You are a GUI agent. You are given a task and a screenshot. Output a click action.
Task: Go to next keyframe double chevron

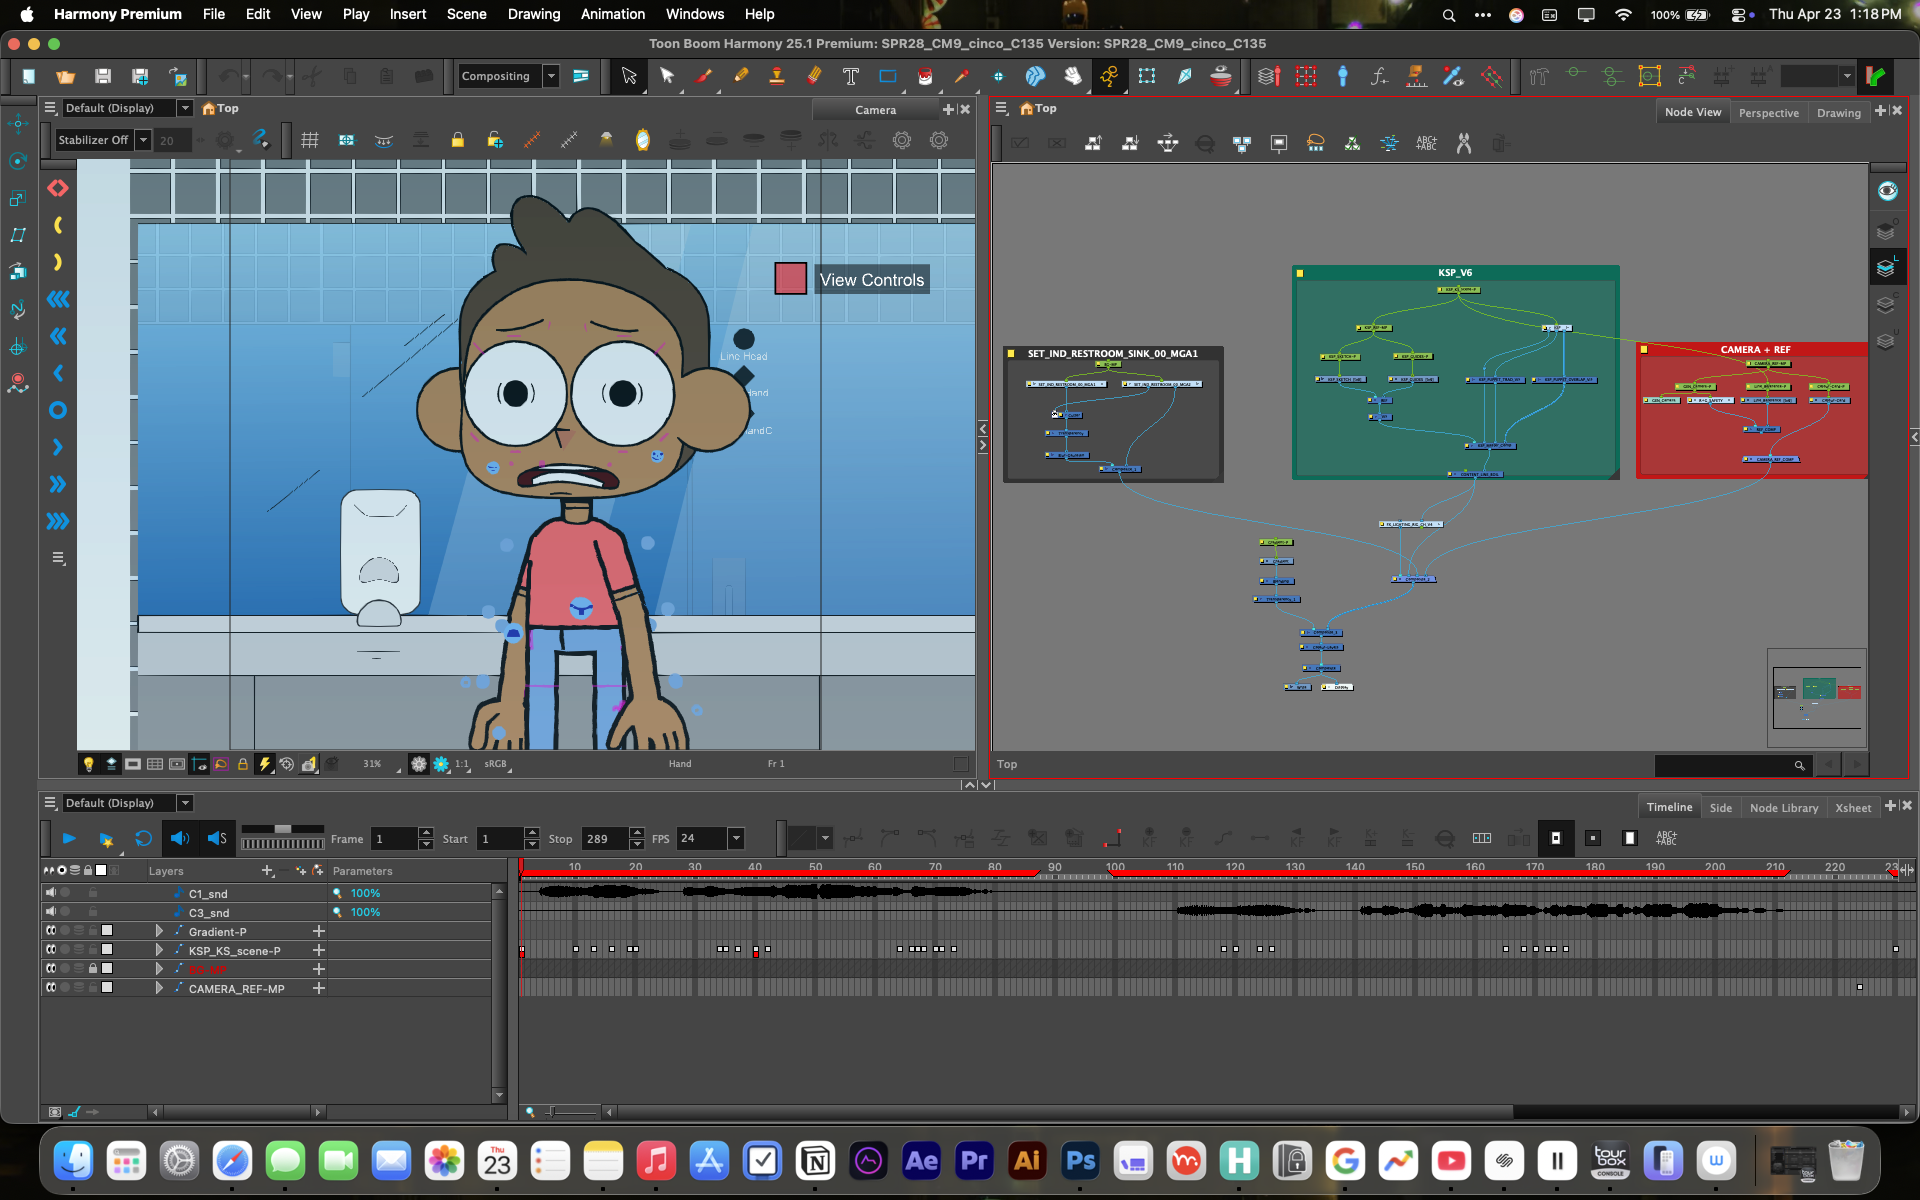click(58, 484)
